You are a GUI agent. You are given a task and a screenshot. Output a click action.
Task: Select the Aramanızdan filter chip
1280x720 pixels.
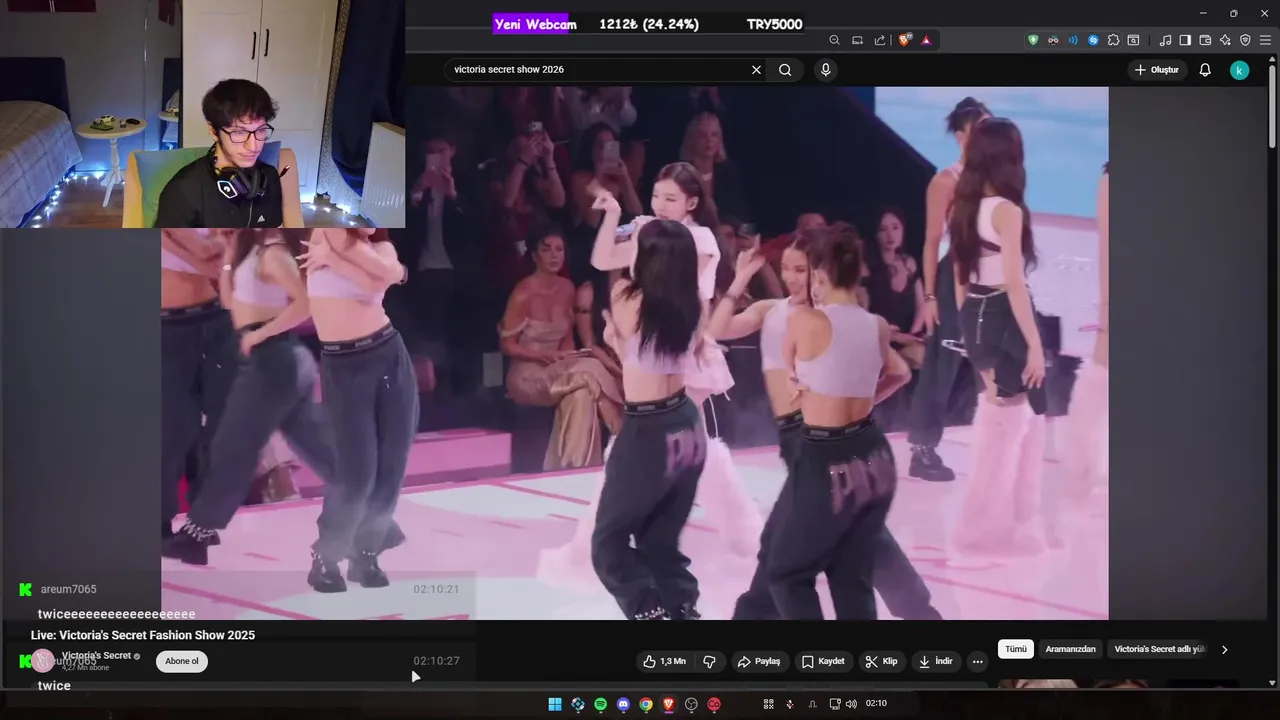pos(1070,649)
